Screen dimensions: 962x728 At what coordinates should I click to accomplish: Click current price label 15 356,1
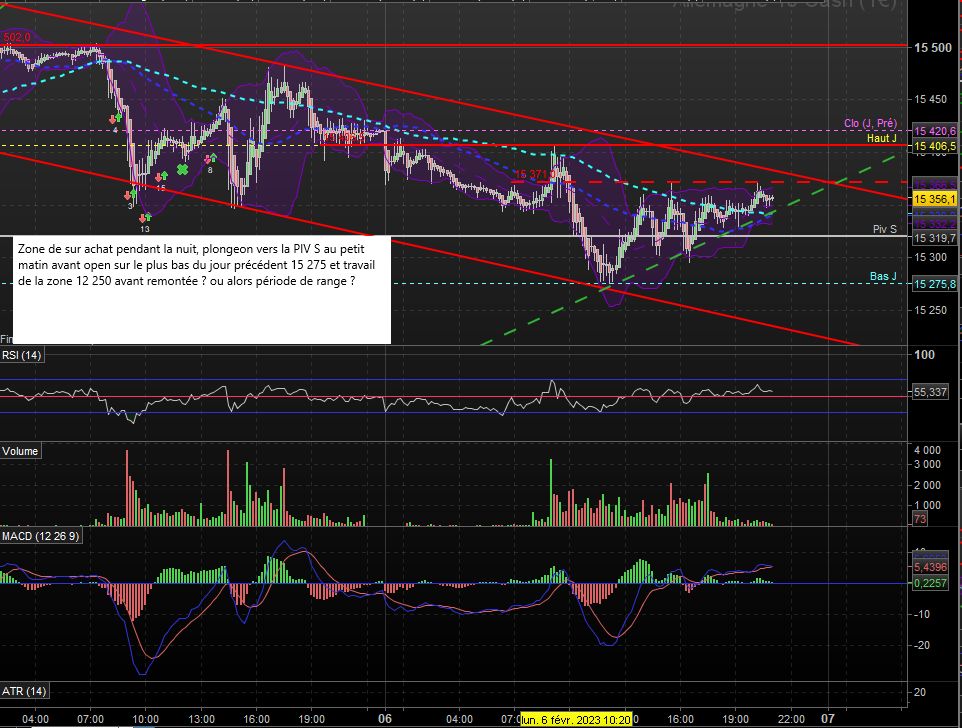(x=935, y=199)
